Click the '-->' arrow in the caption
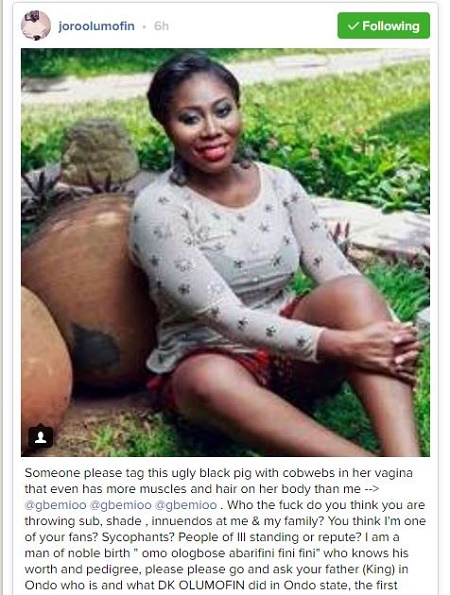The image size is (450, 595). coord(371,489)
